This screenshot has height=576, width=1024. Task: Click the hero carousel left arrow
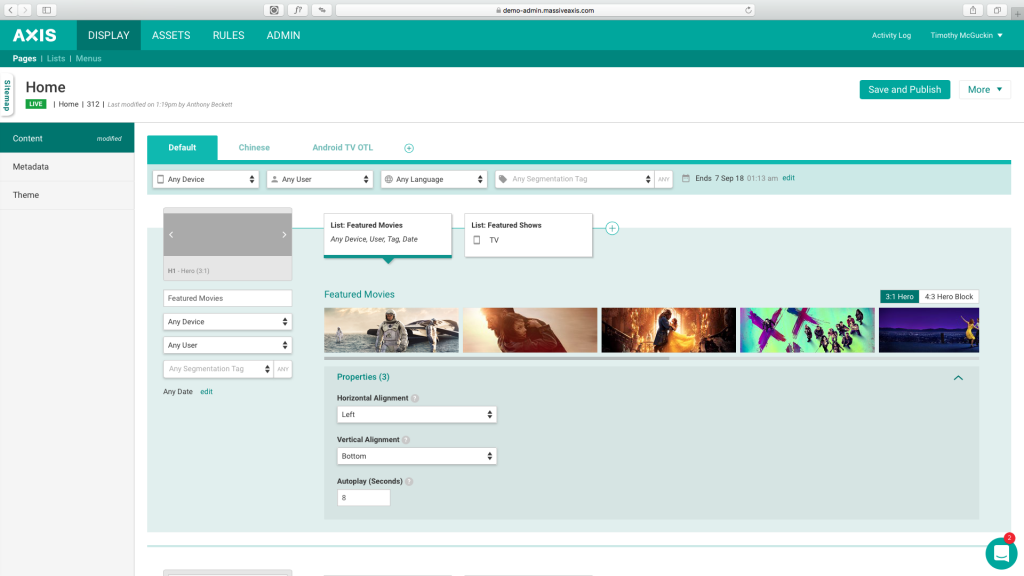[171, 235]
